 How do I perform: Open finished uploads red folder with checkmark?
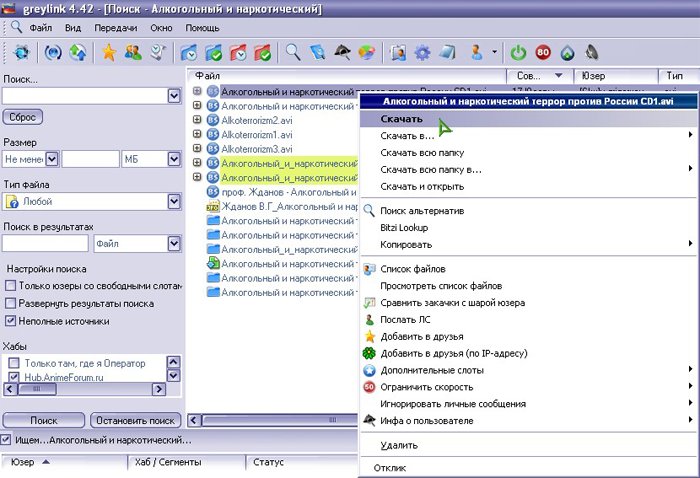coord(263,53)
